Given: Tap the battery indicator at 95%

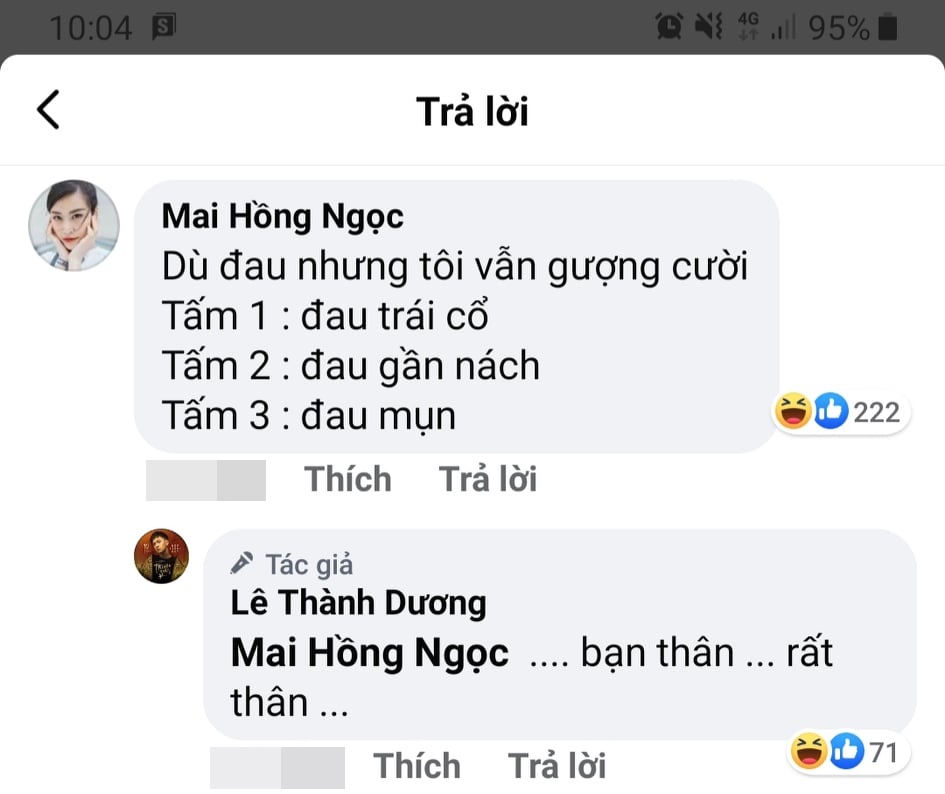Looking at the screenshot, I should click(888, 28).
